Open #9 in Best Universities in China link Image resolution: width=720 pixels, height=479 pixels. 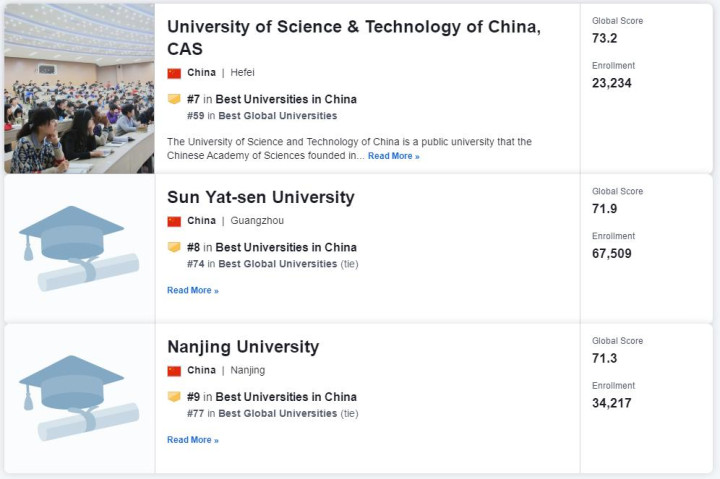point(272,397)
